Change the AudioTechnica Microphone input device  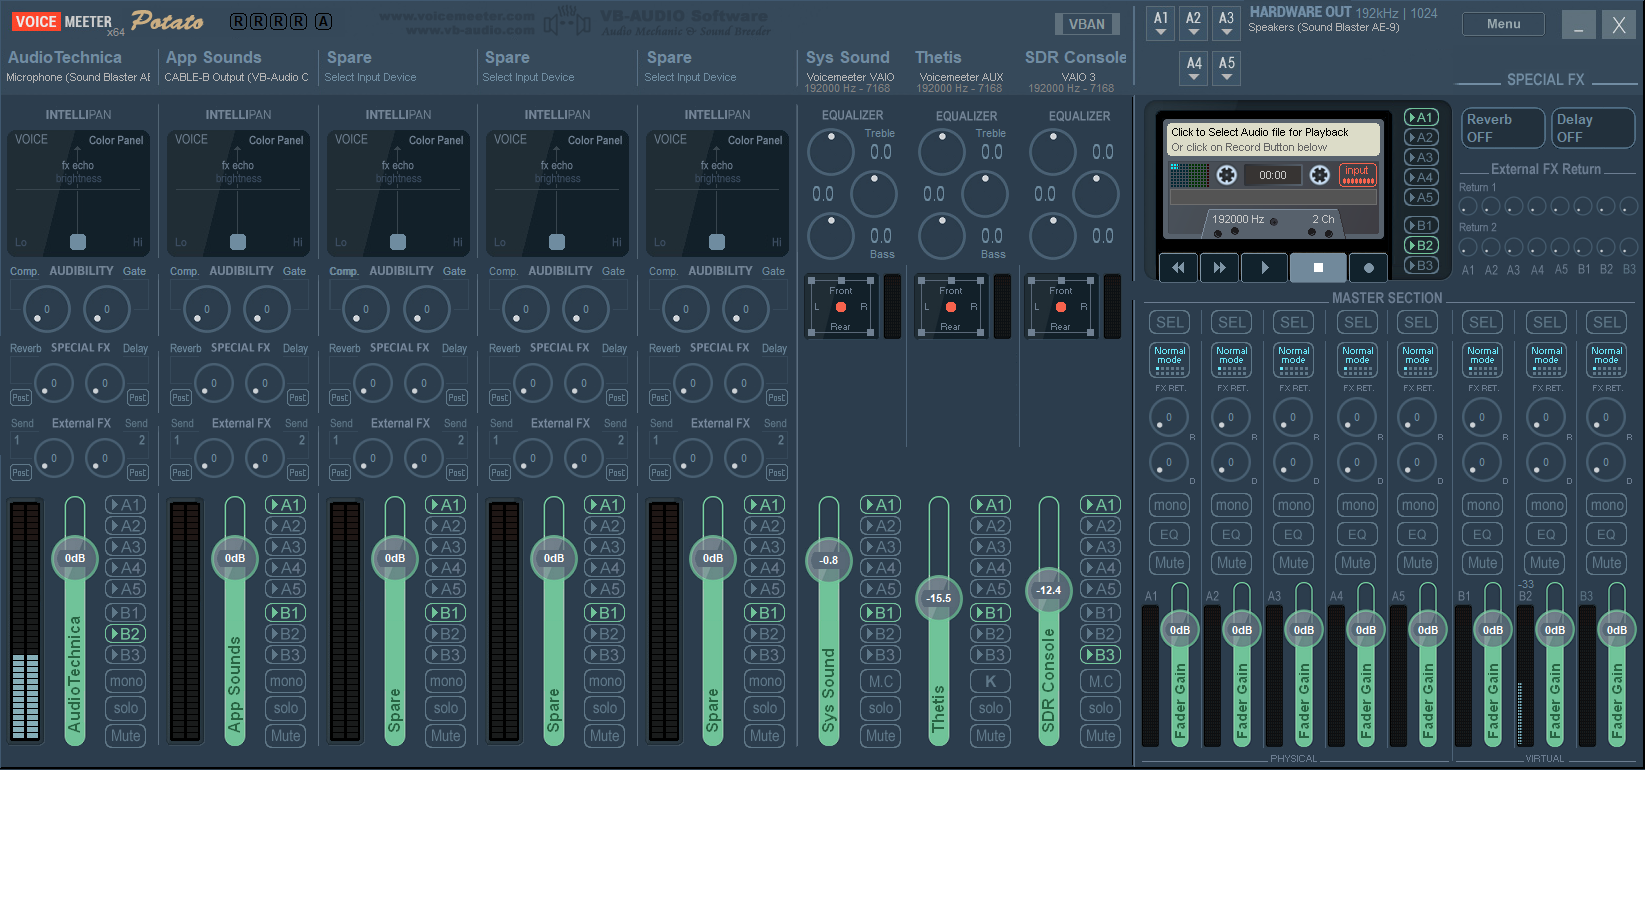coord(78,77)
